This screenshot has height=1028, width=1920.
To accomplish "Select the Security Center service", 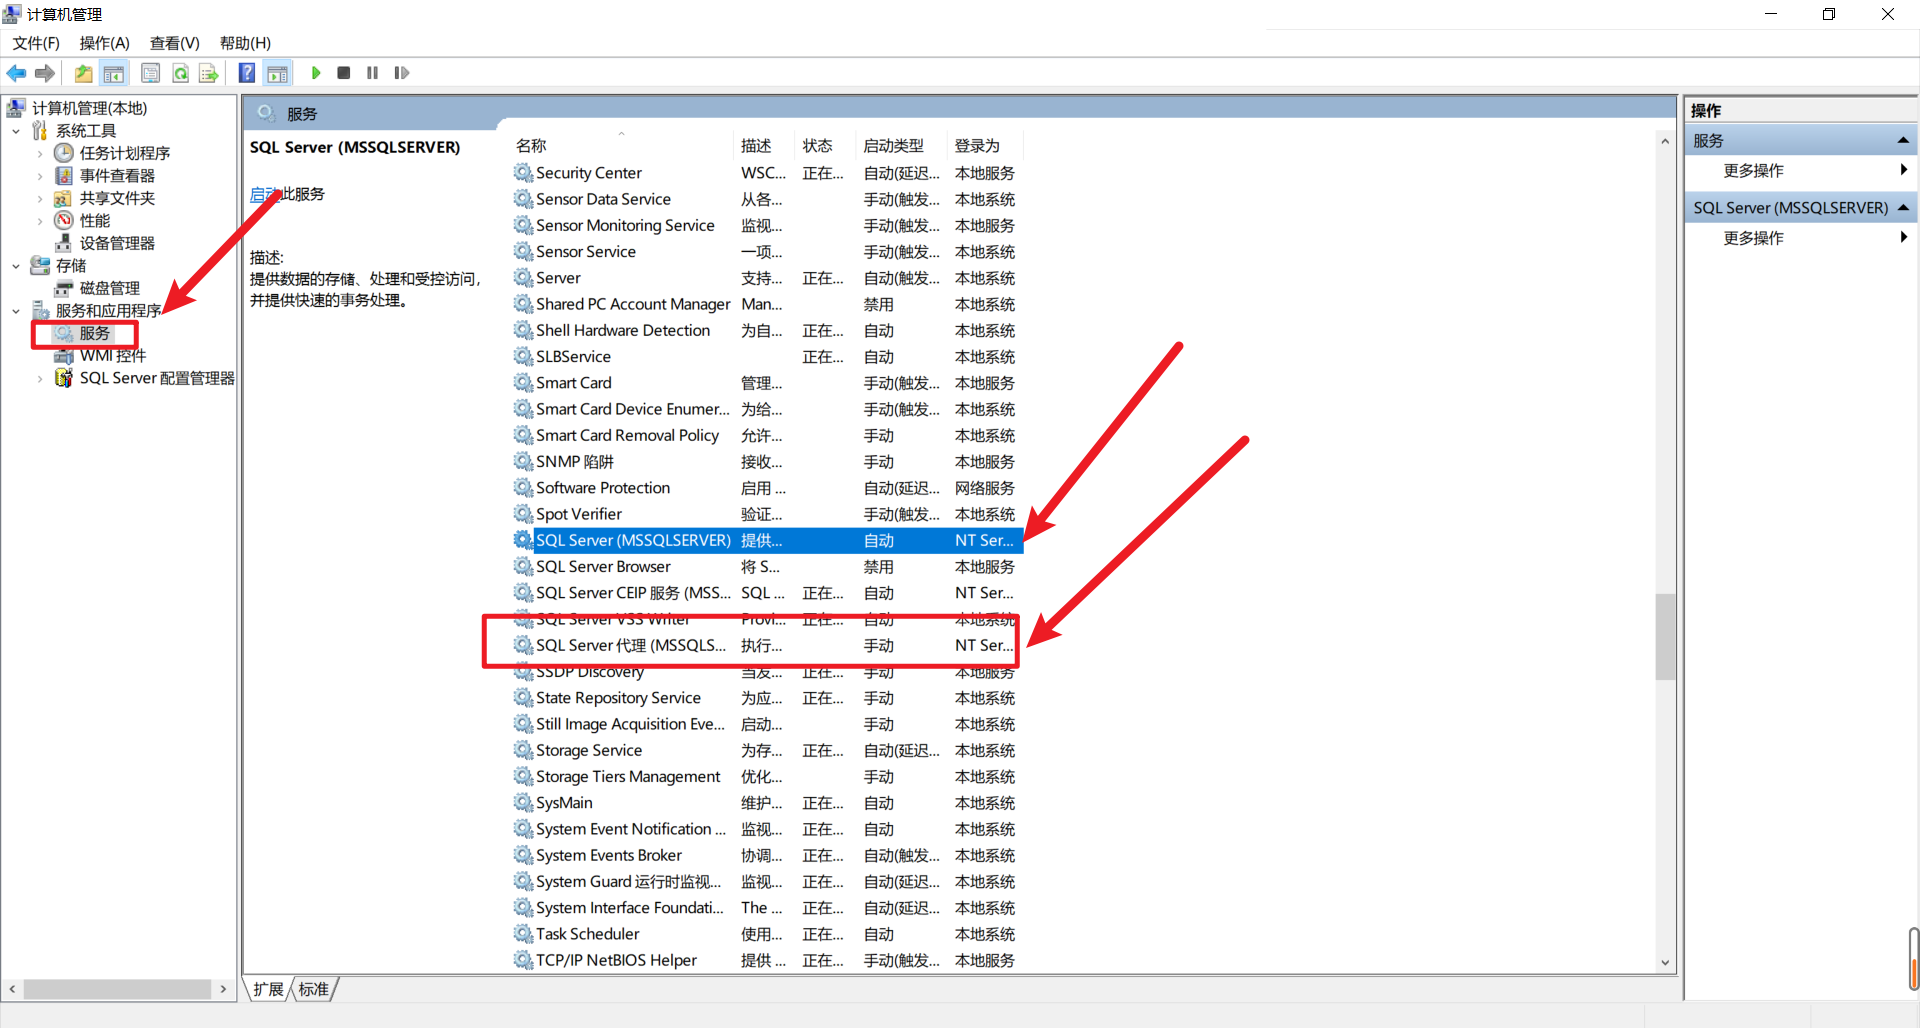I will [x=767, y=173].
